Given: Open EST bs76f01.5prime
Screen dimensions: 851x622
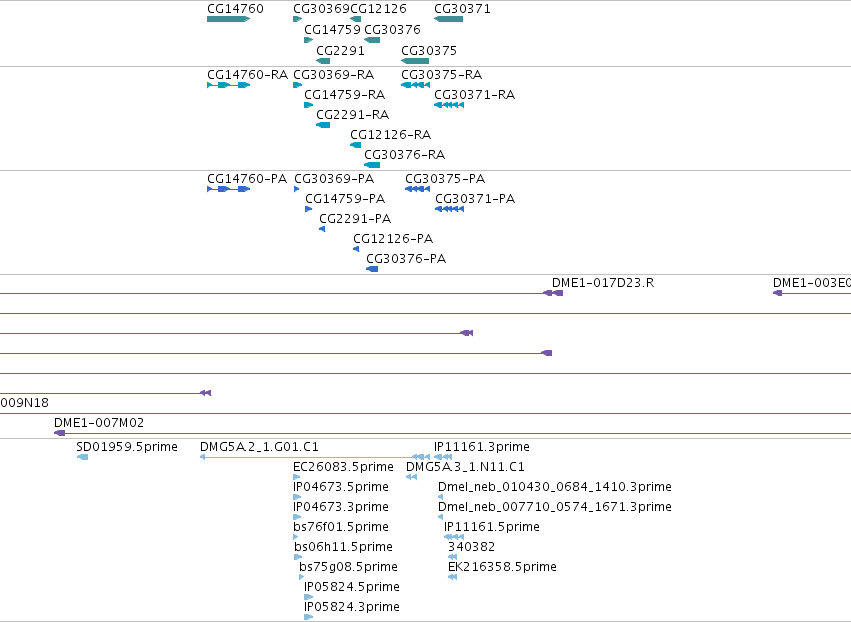Looking at the screenshot, I should pos(341,528).
